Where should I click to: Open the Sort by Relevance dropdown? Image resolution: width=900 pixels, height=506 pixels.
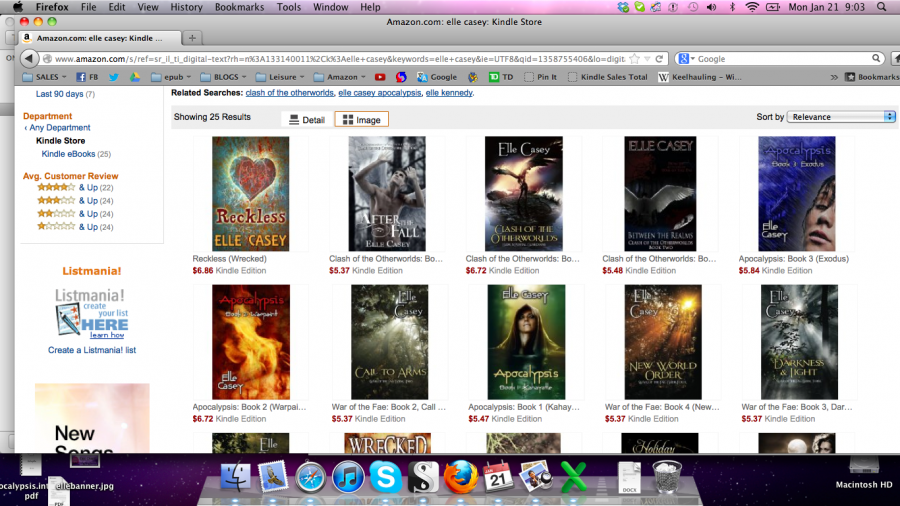click(841, 116)
